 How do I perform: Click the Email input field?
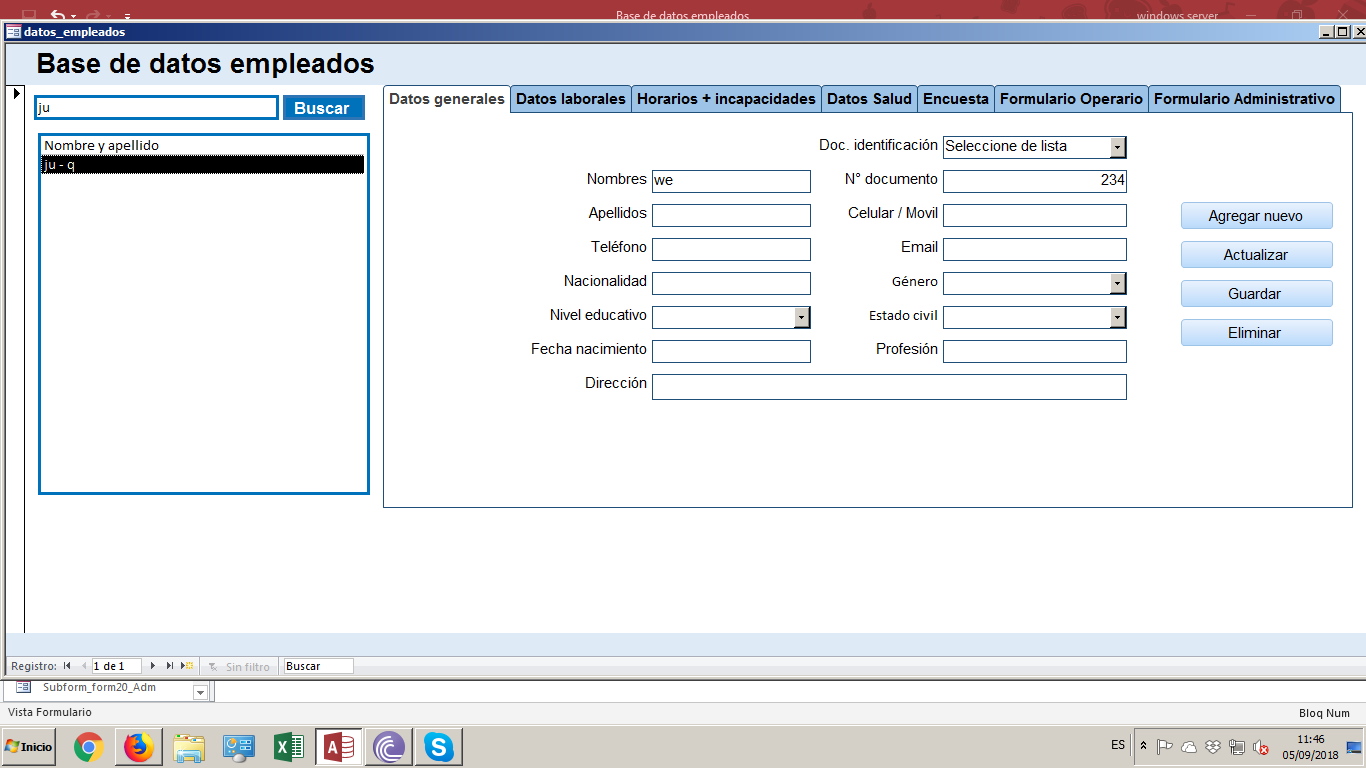coord(1035,249)
